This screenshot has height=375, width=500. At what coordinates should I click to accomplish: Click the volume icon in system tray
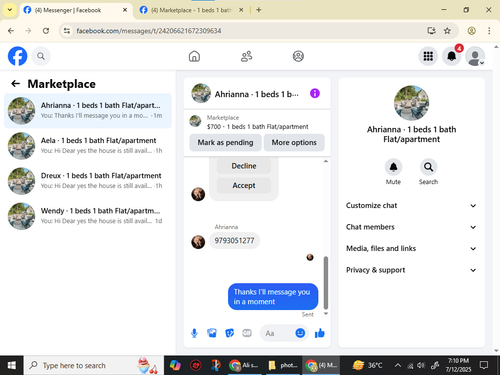(421, 365)
